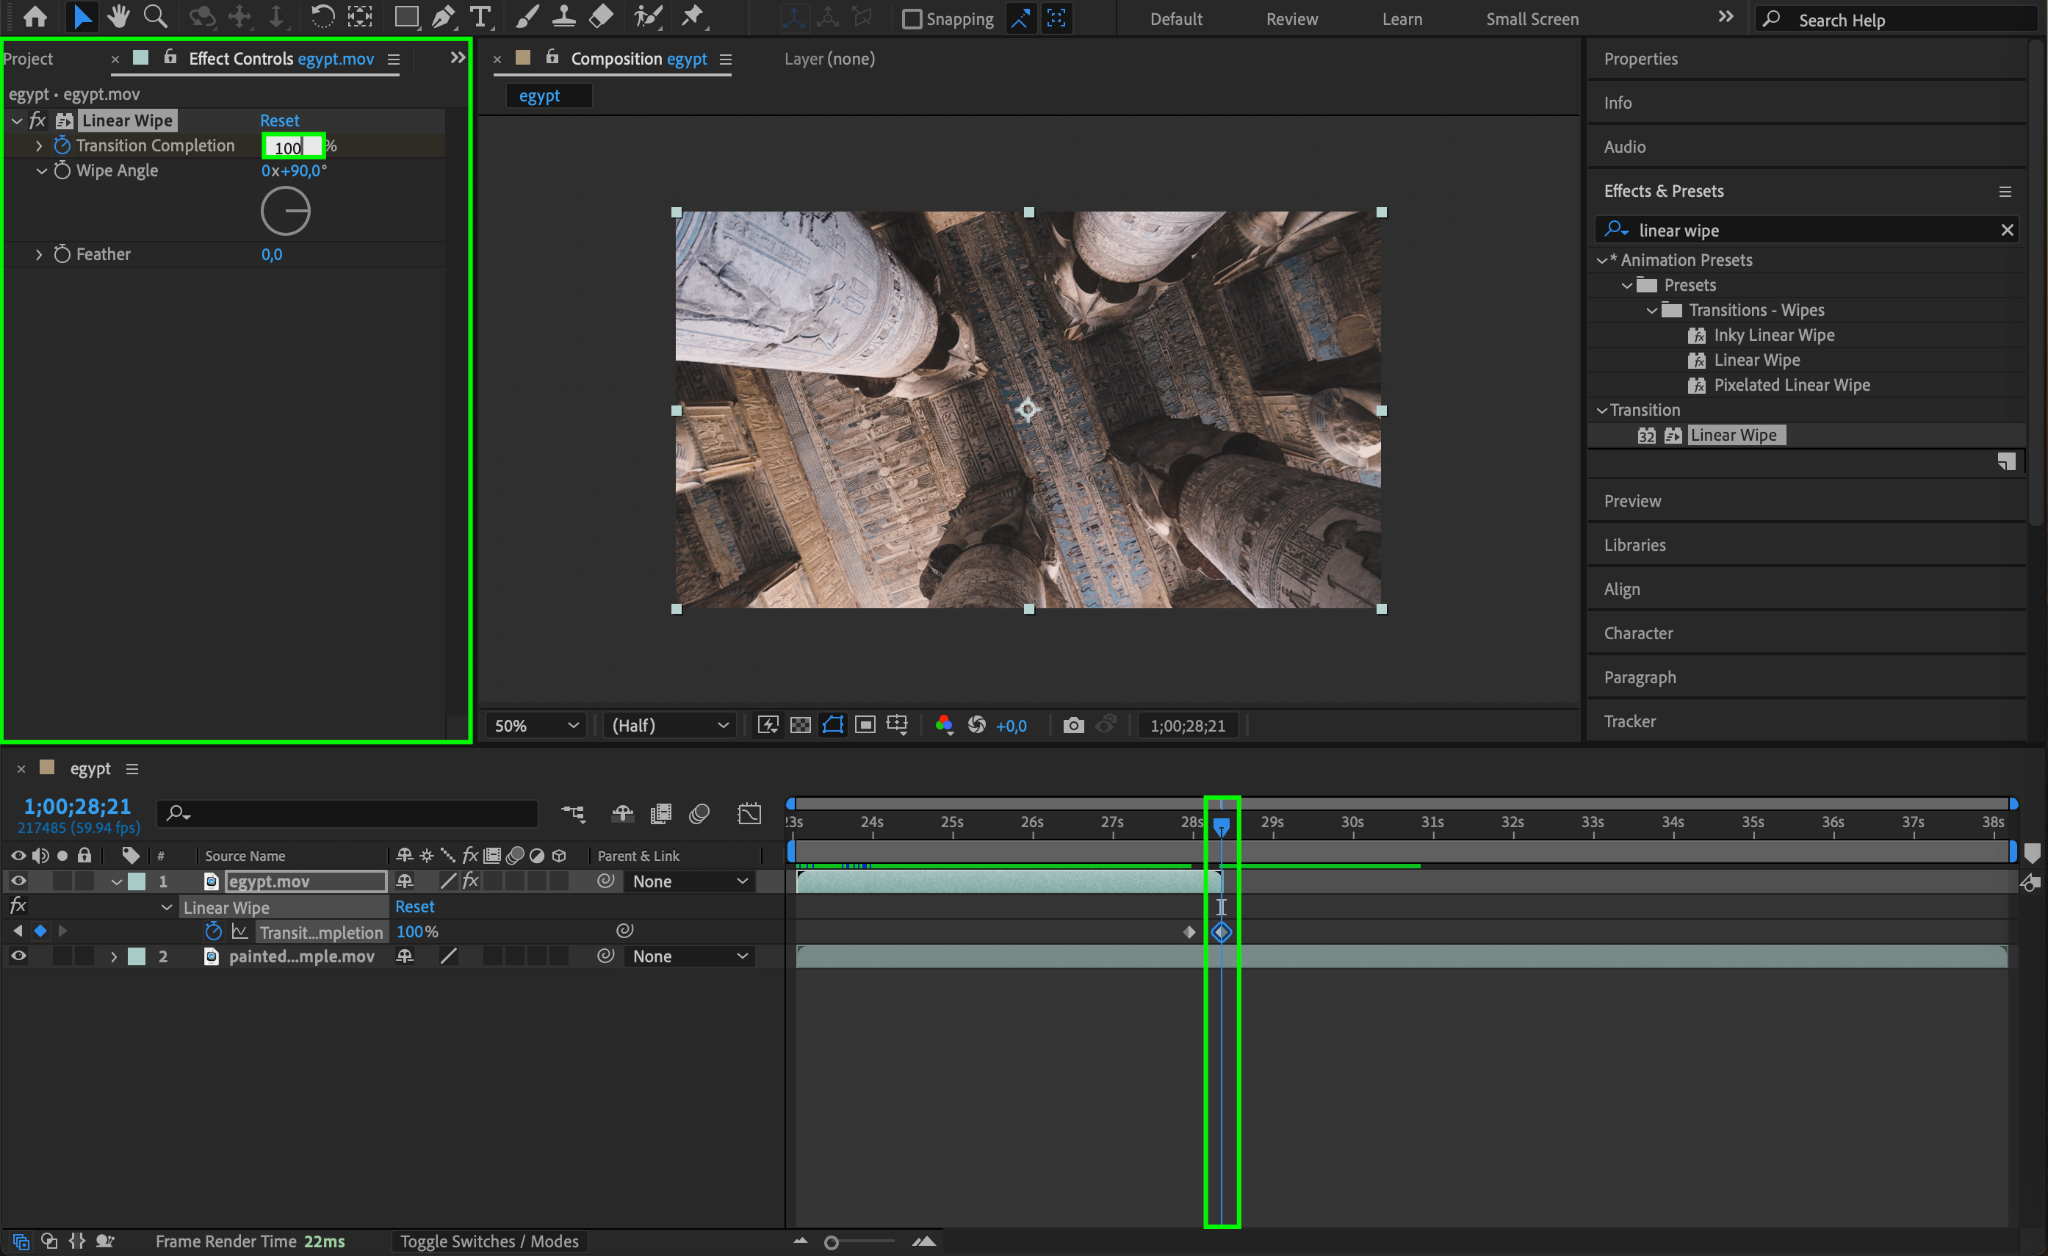Select the Puppet Pin tool

click(692, 16)
